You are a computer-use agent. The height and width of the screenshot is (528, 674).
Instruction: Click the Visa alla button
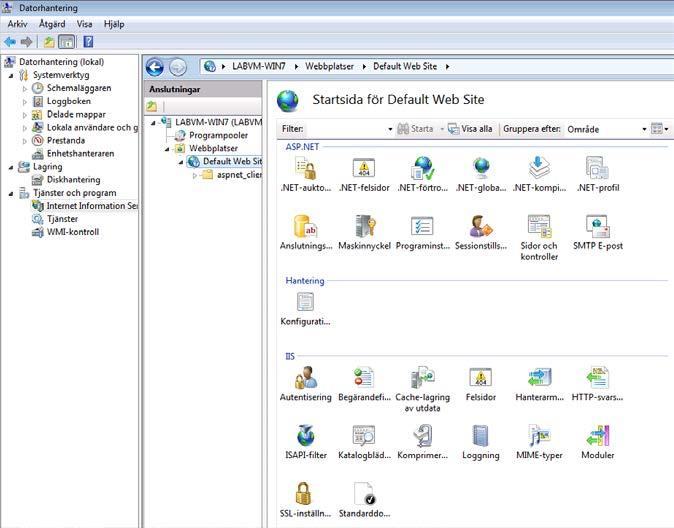470,129
